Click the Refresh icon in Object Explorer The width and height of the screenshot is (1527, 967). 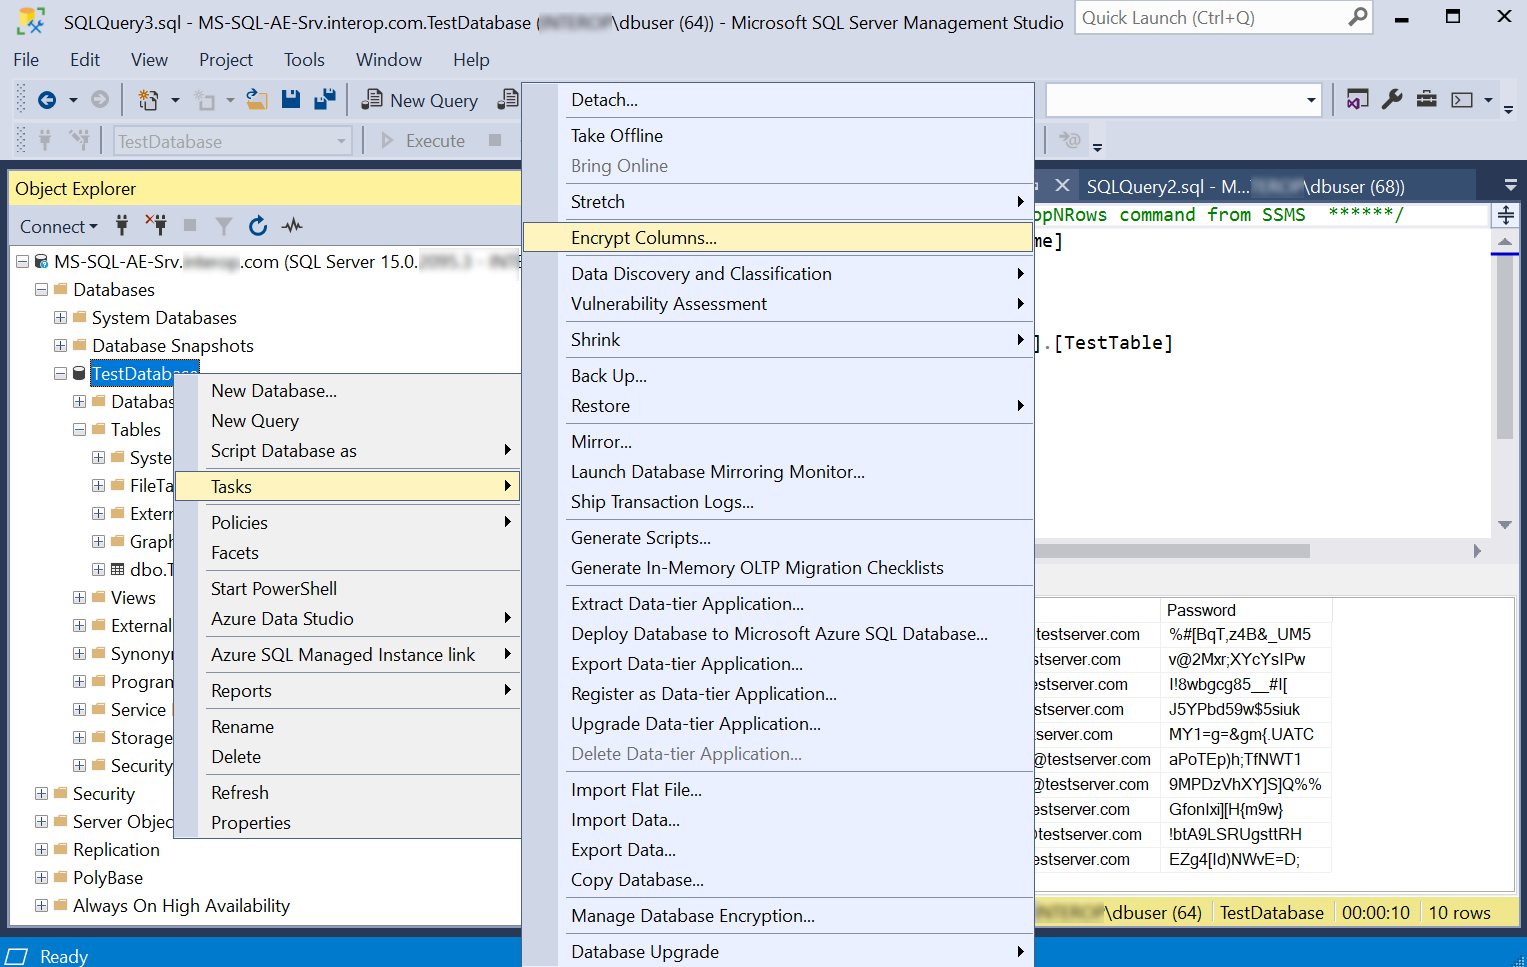[258, 226]
